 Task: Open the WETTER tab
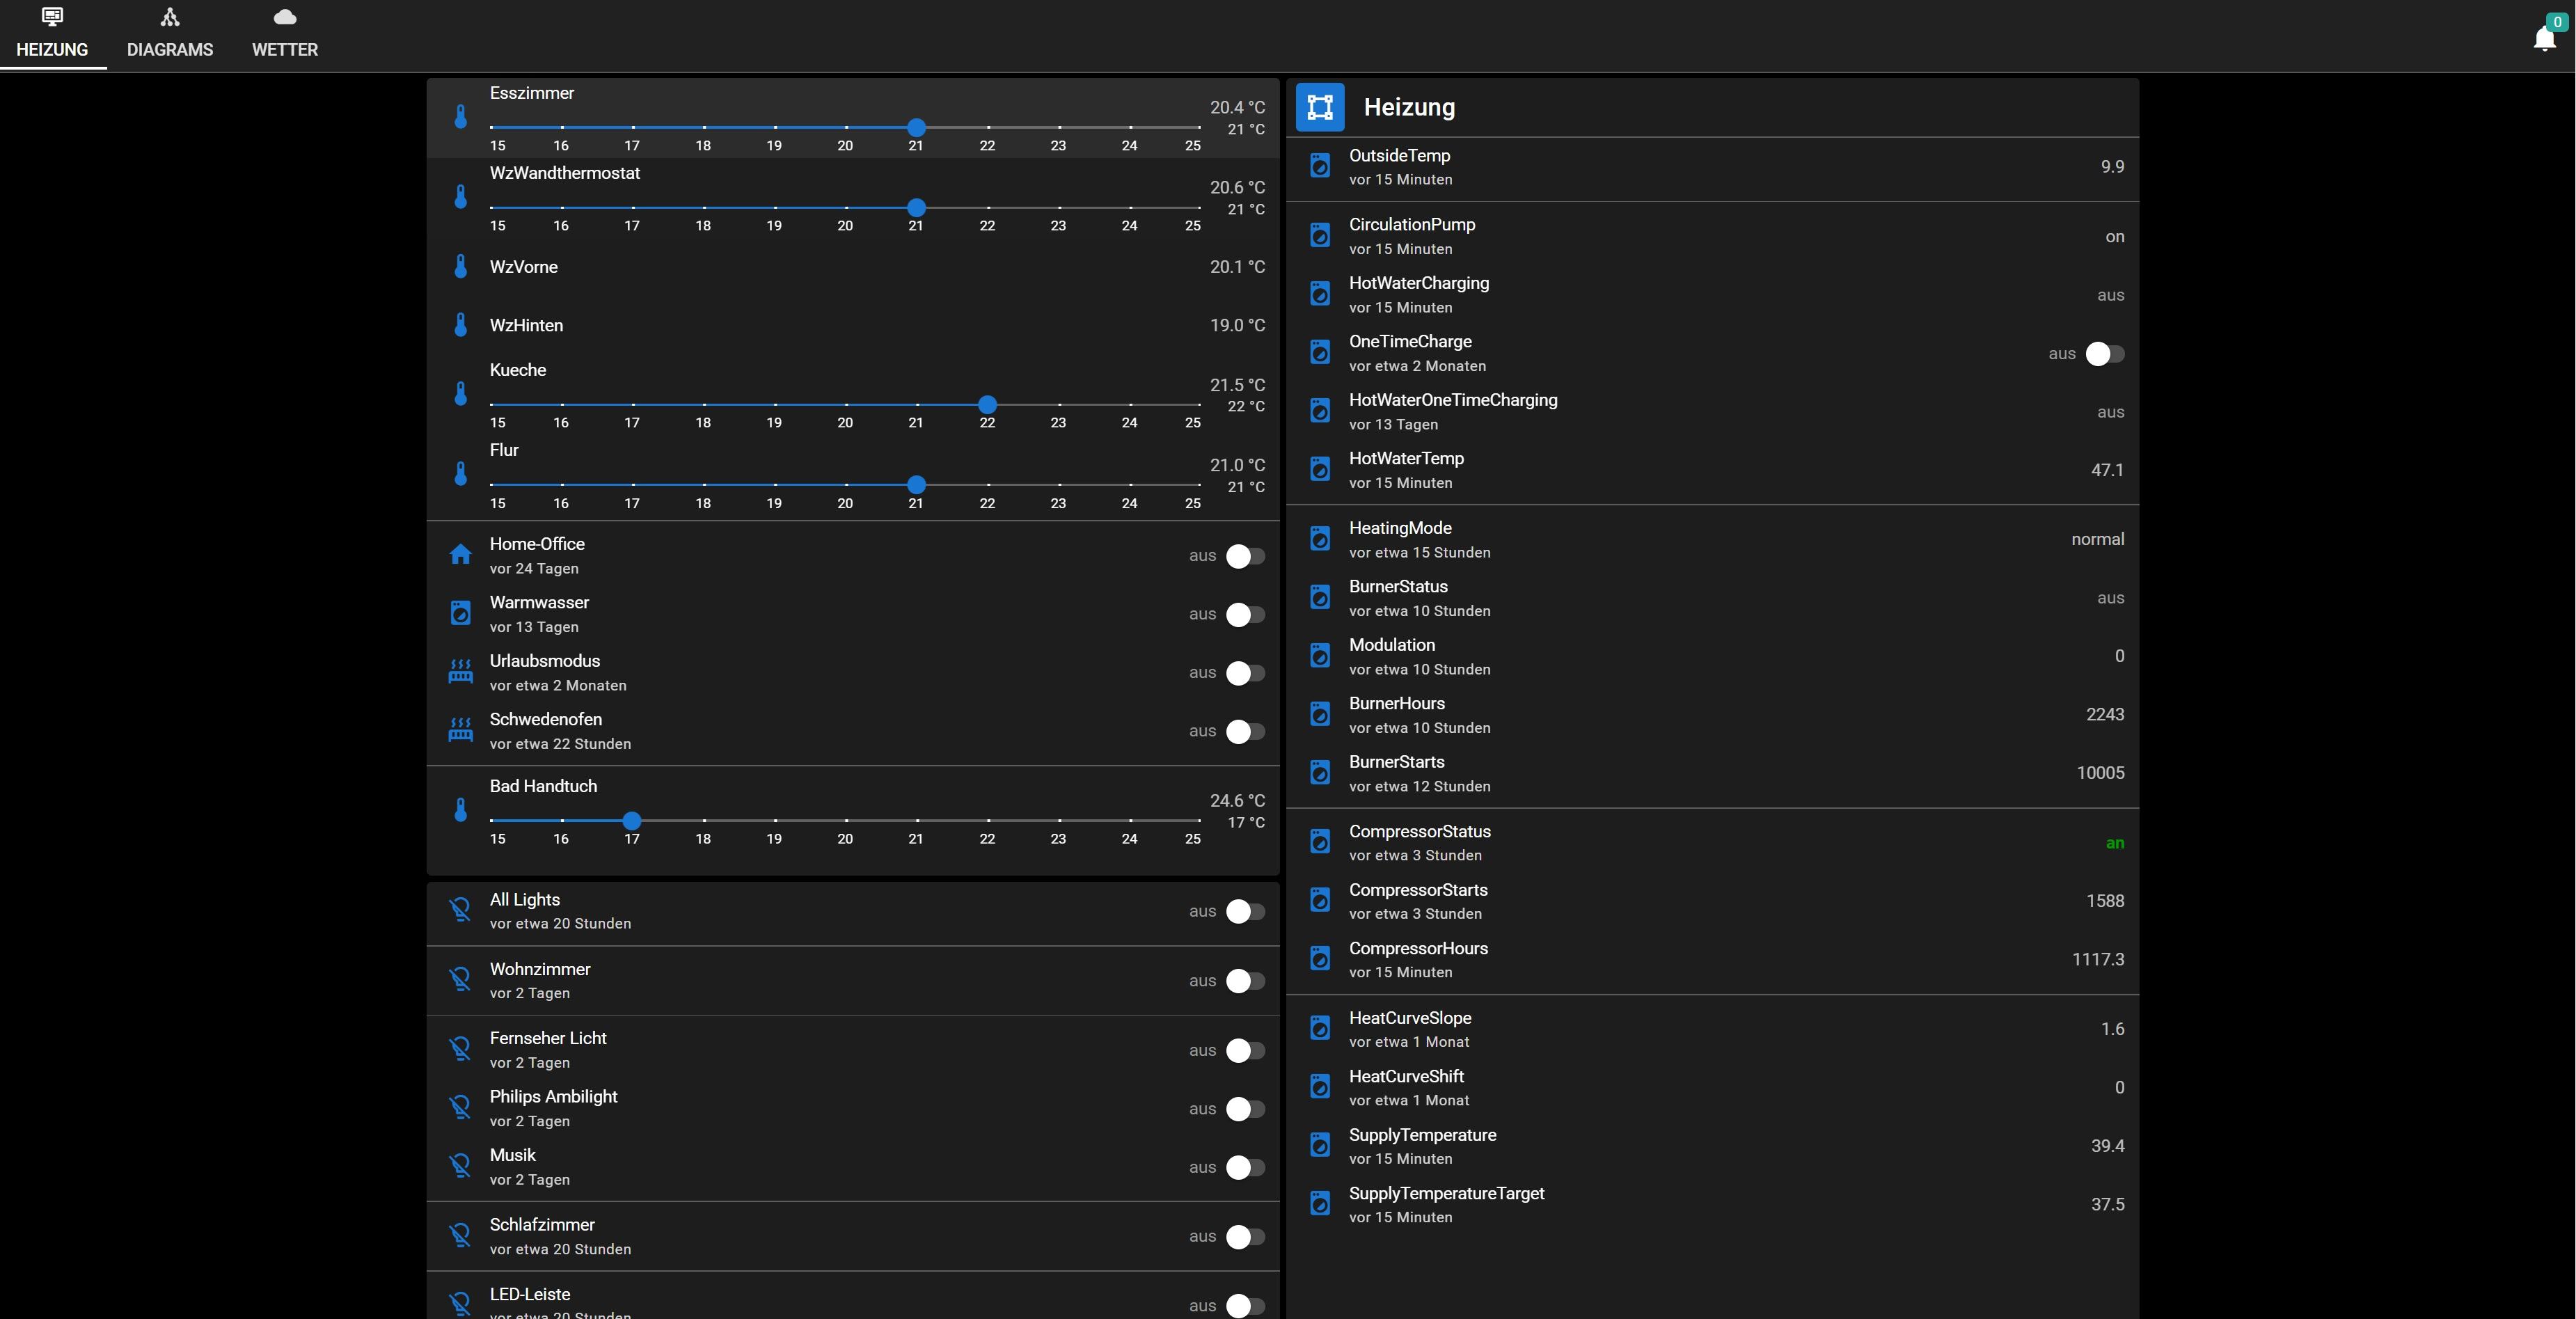[x=284, y=34]
